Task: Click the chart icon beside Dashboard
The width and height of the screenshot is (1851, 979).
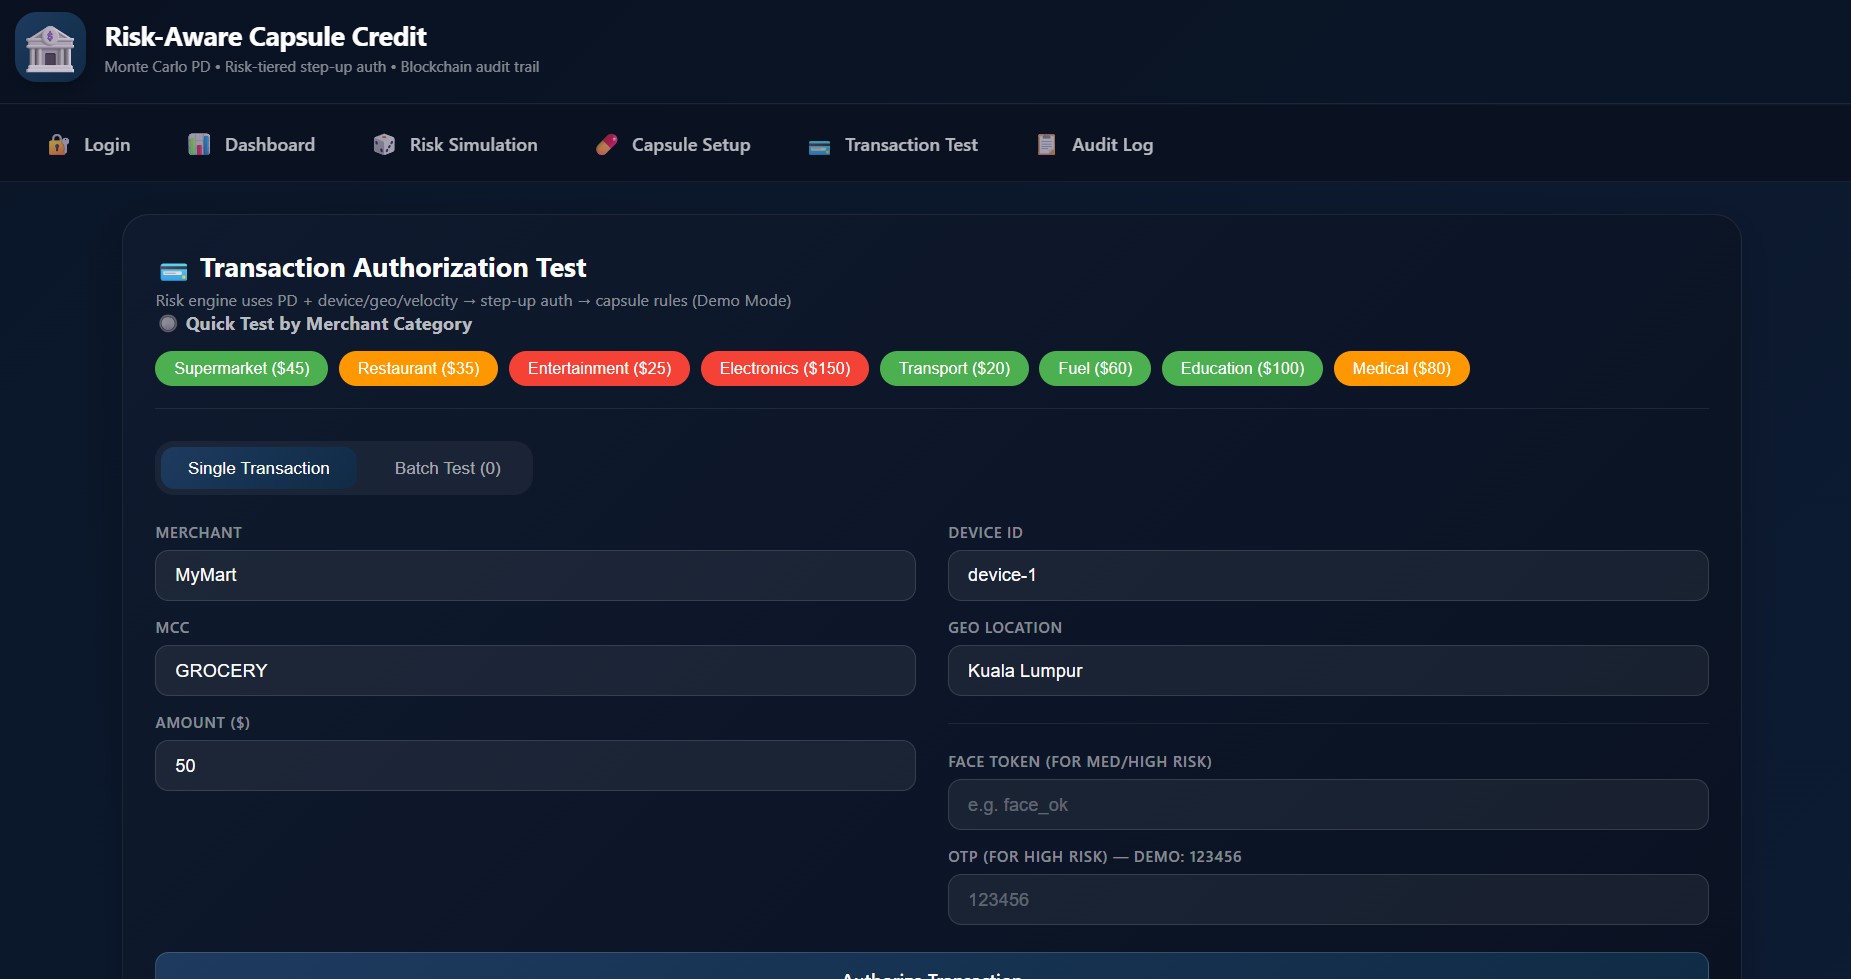Action: (199, 145)
